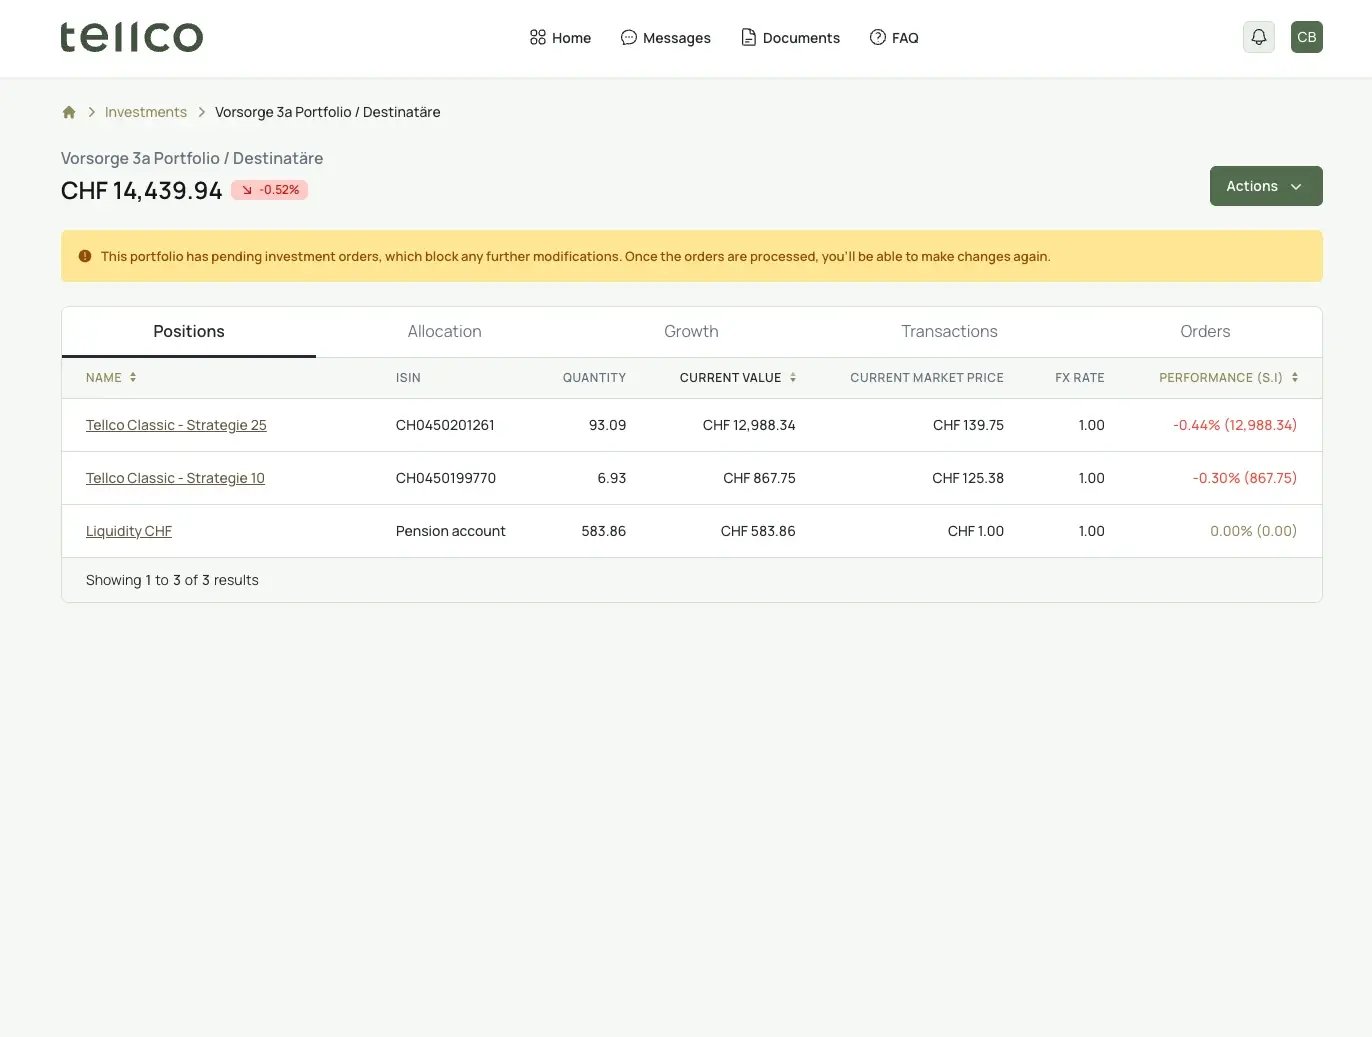Click the FX Rate column header
Image resolution: width=1372 pixels, height=1037 pixels.
click(1080, 378)
